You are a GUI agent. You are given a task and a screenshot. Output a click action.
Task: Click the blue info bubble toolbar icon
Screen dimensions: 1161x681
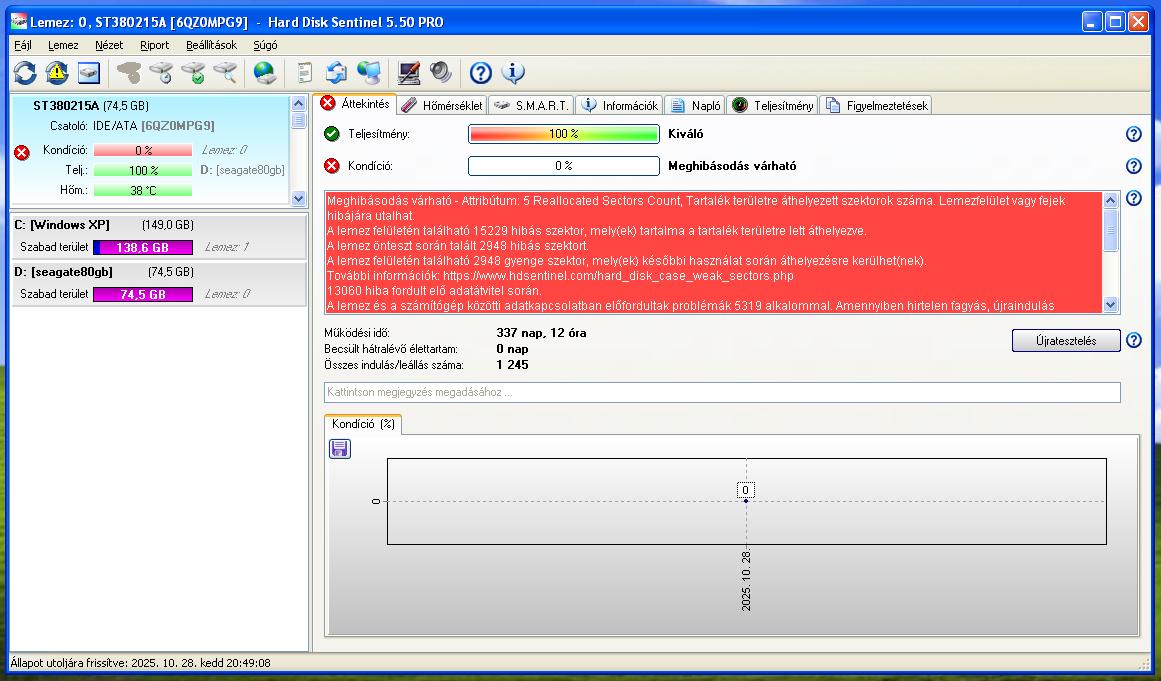click(513, 72)
